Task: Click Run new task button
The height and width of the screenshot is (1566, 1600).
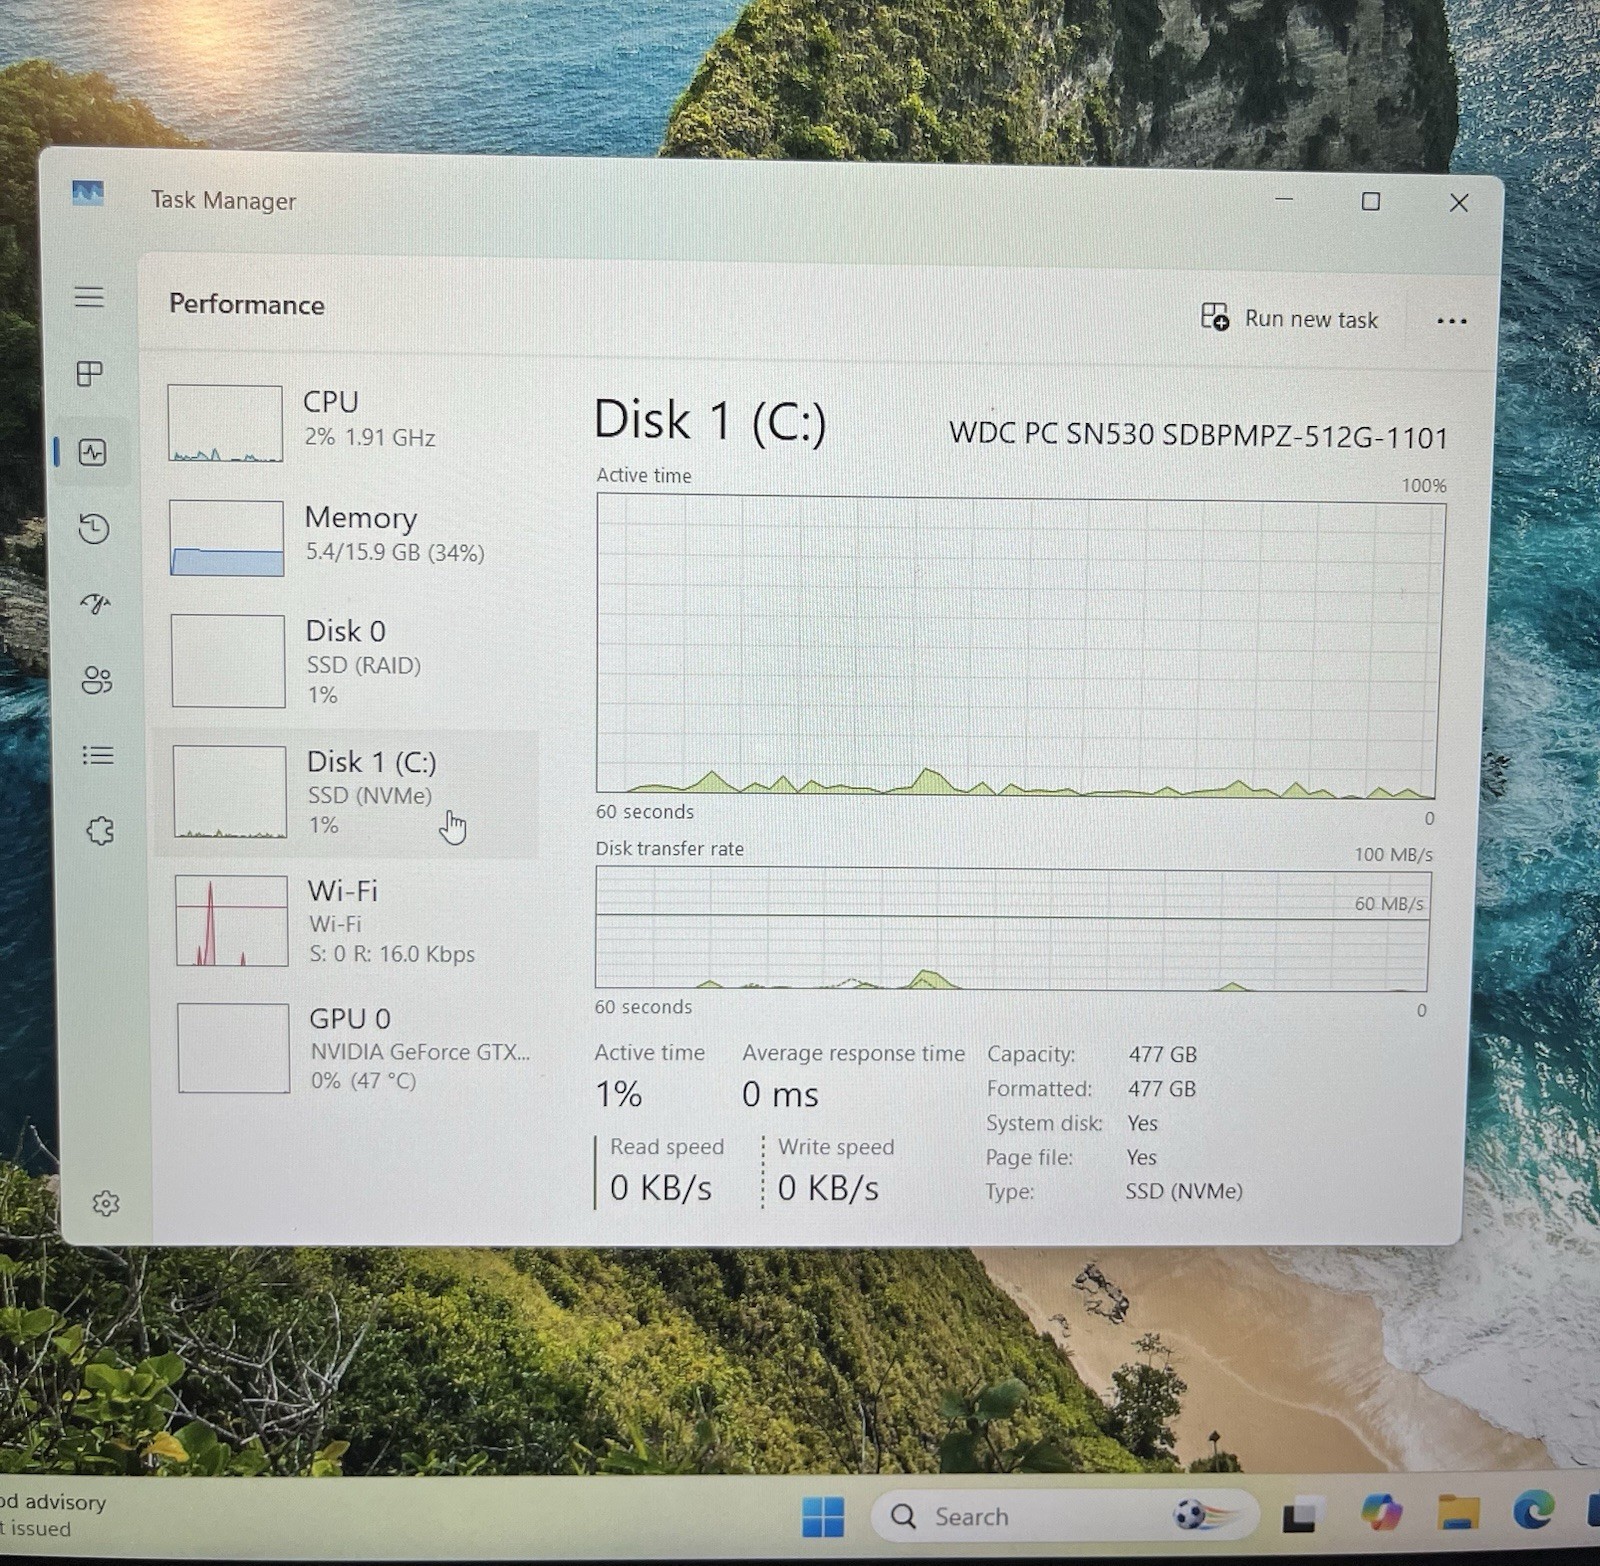Action: [1289, 318]
